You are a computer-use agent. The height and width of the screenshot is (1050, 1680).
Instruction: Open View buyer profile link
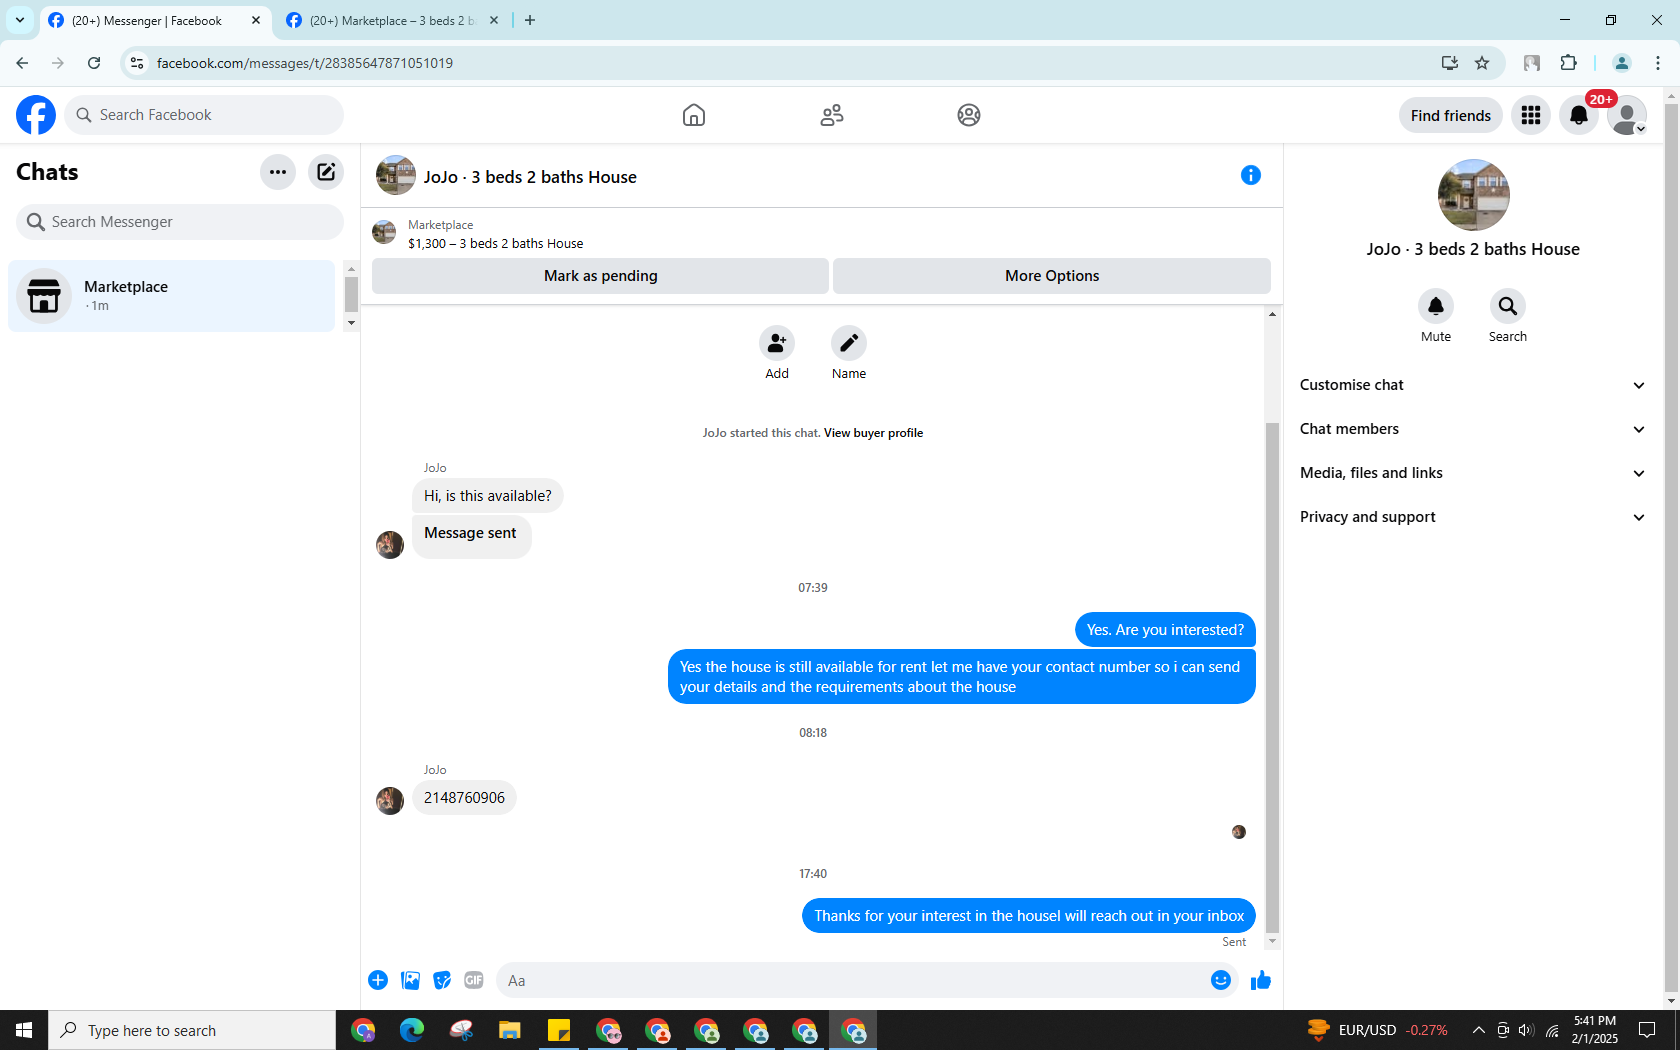(873, 433)
